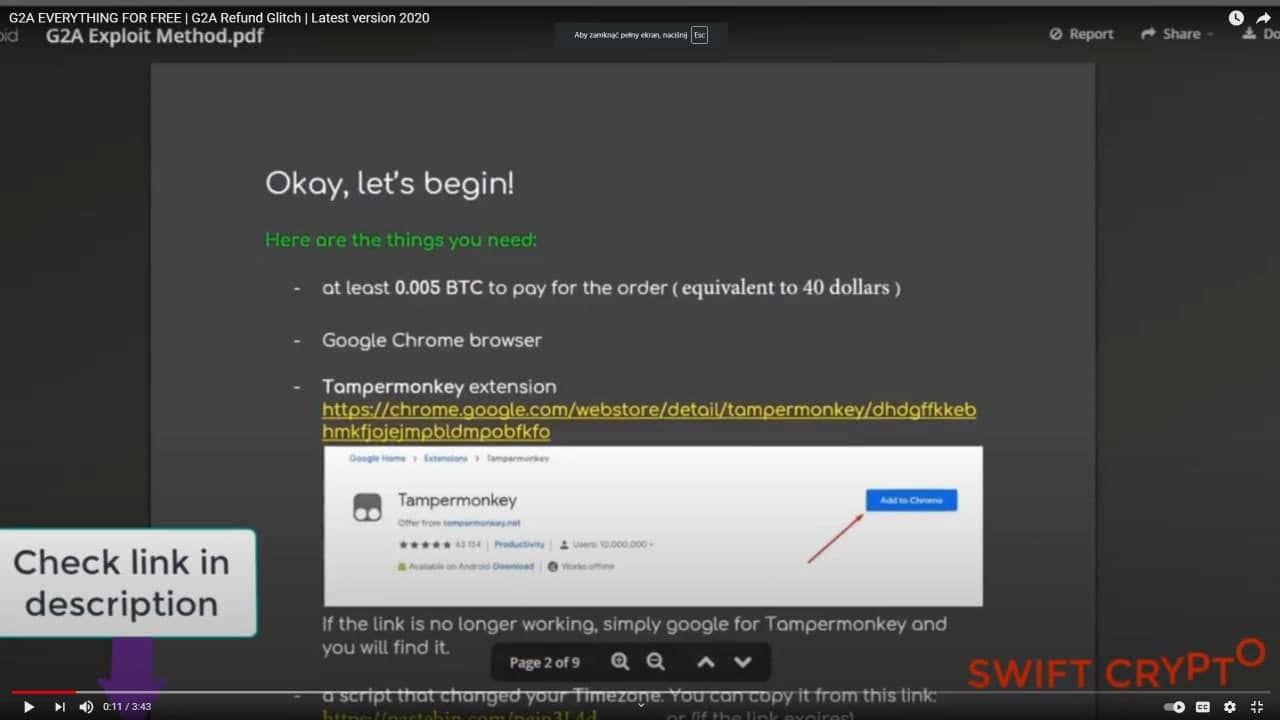This screenshot has width=1280, height=720.
Task: Exit full screen mode
Action: click(x=1257, y=707)
